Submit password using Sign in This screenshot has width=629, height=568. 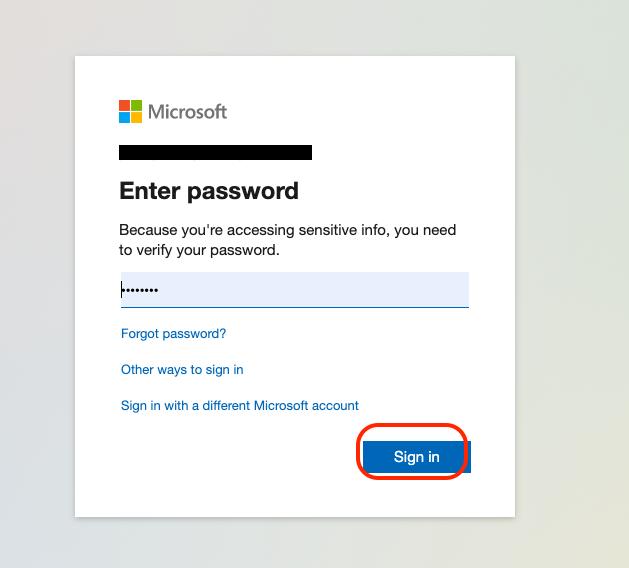point(417,457)
